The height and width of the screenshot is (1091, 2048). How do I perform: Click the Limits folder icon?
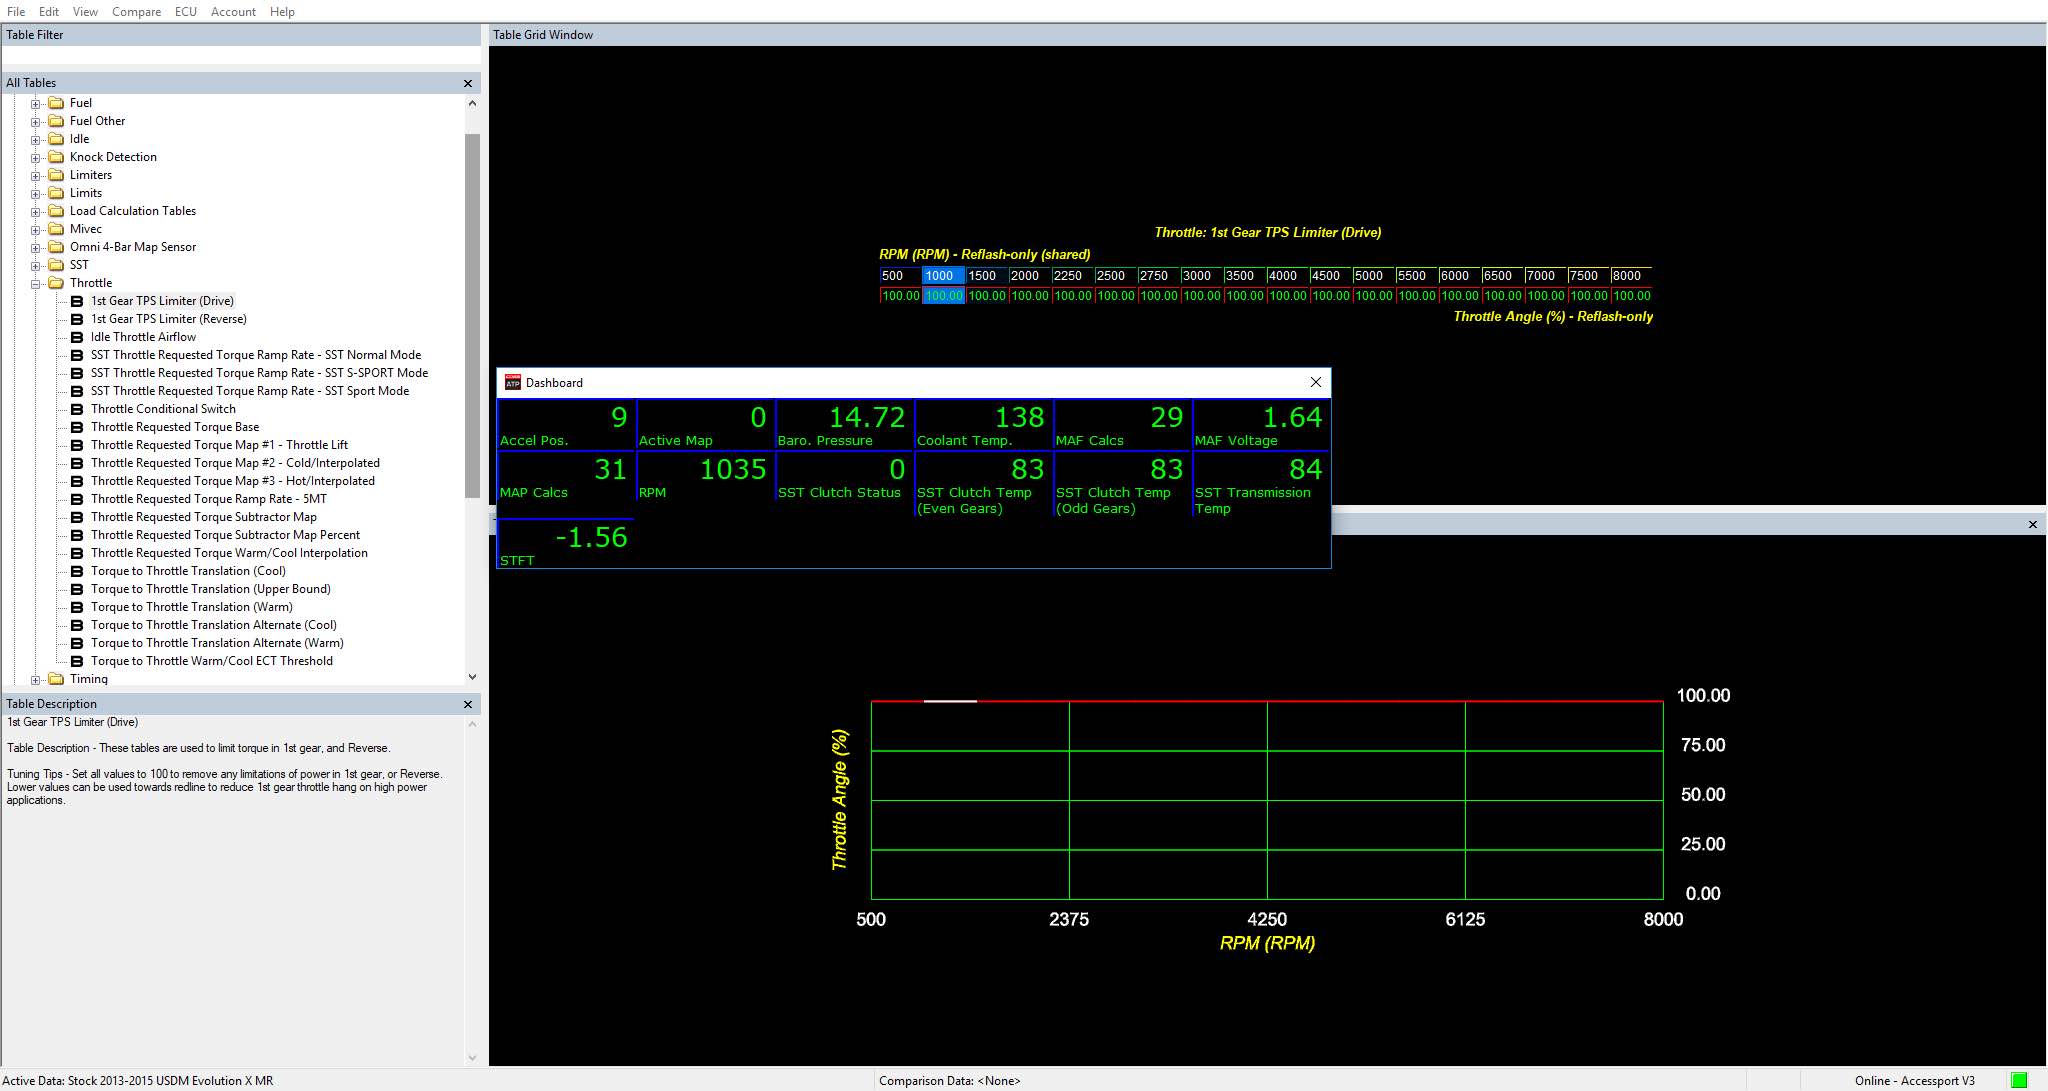coord(56,193)
